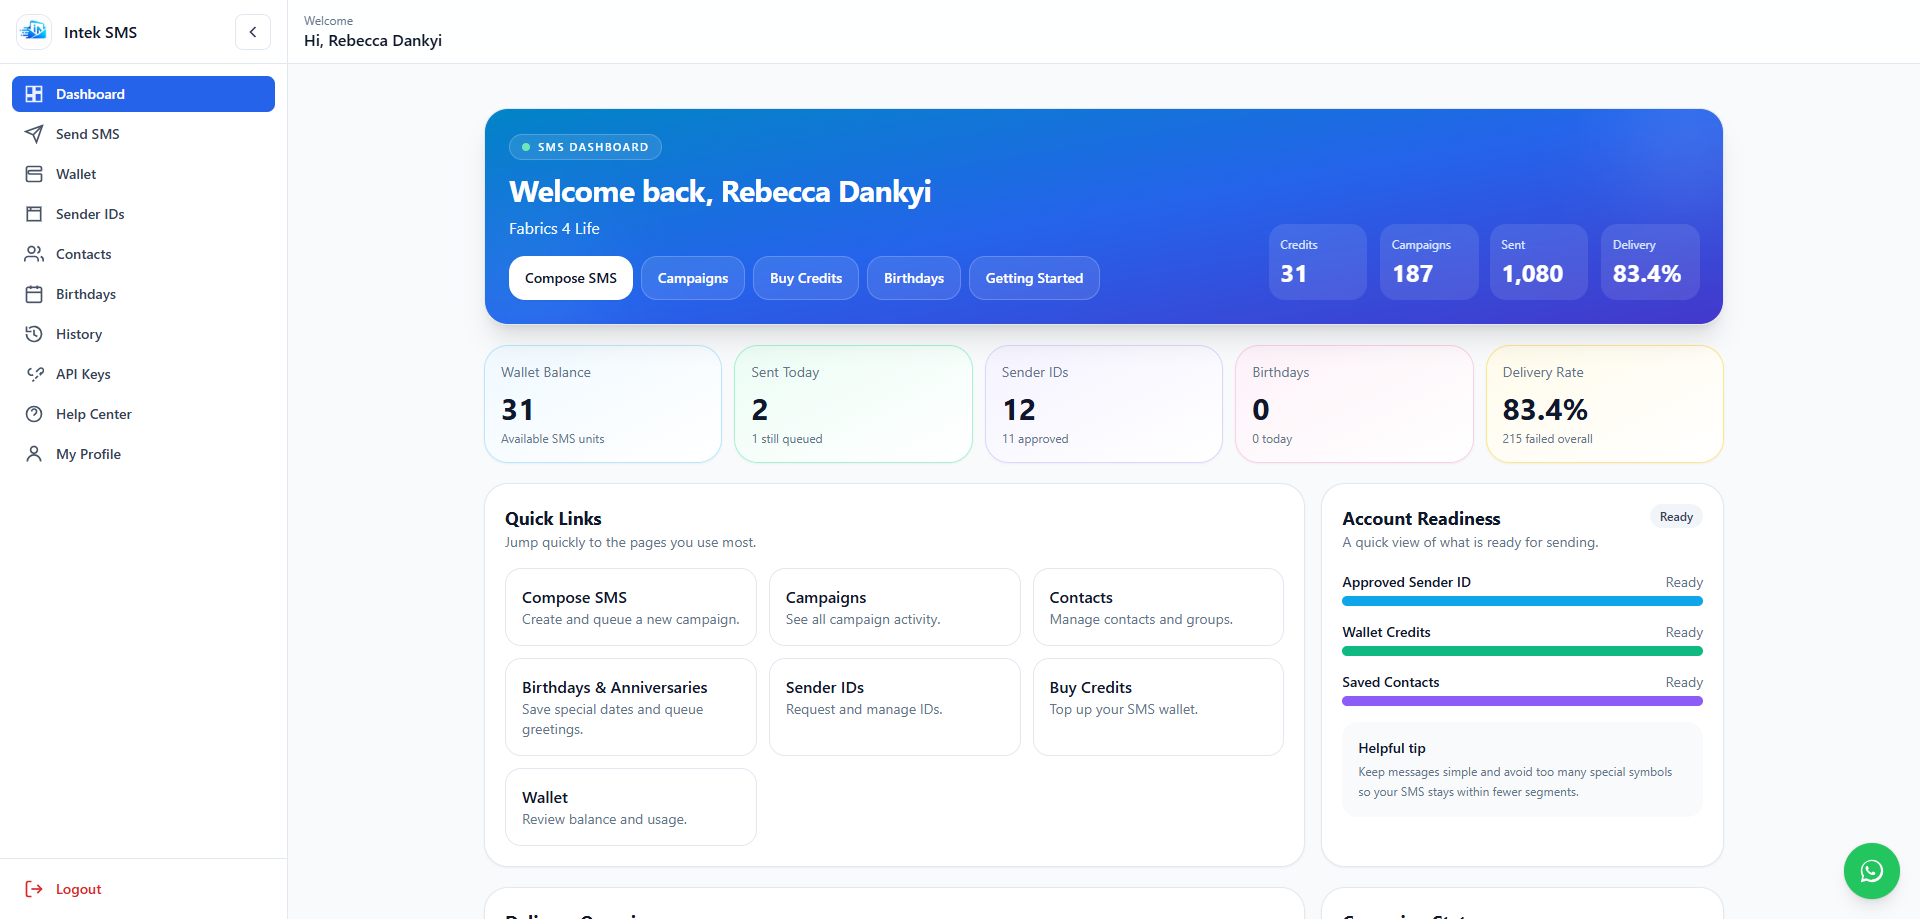The image size is (1920, 919).
Task: Click the Getting Started button
Action: pos(1034,278)
